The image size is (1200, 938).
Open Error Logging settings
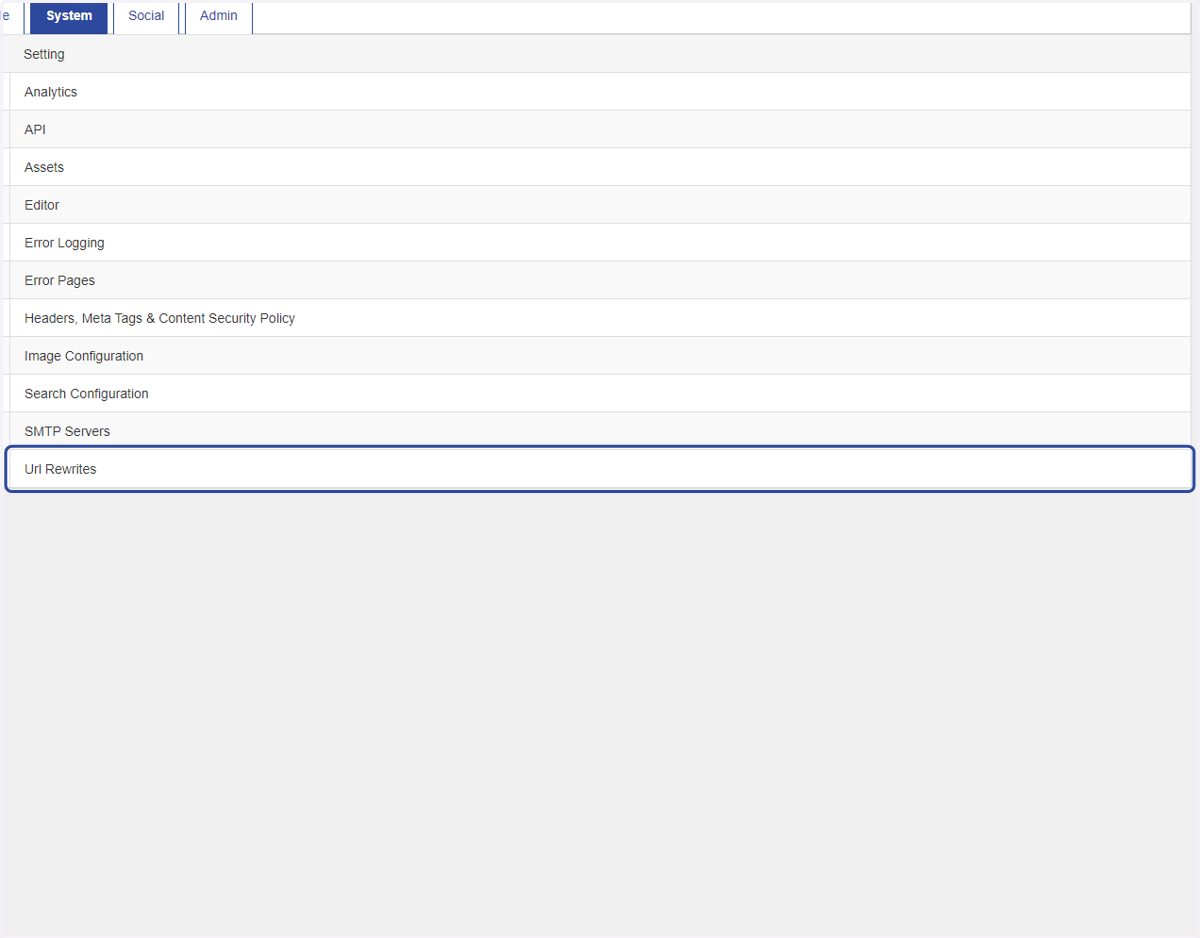pos(600,243)
